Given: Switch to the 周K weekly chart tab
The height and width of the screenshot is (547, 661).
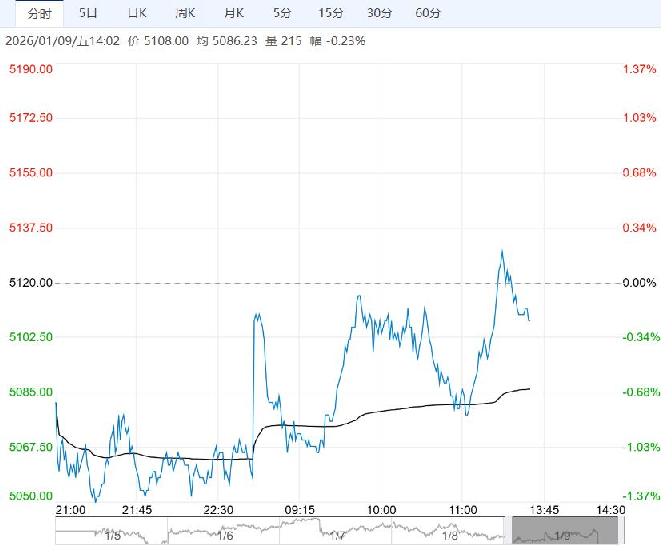Looking at the screenshot, I should coord(185,13).
